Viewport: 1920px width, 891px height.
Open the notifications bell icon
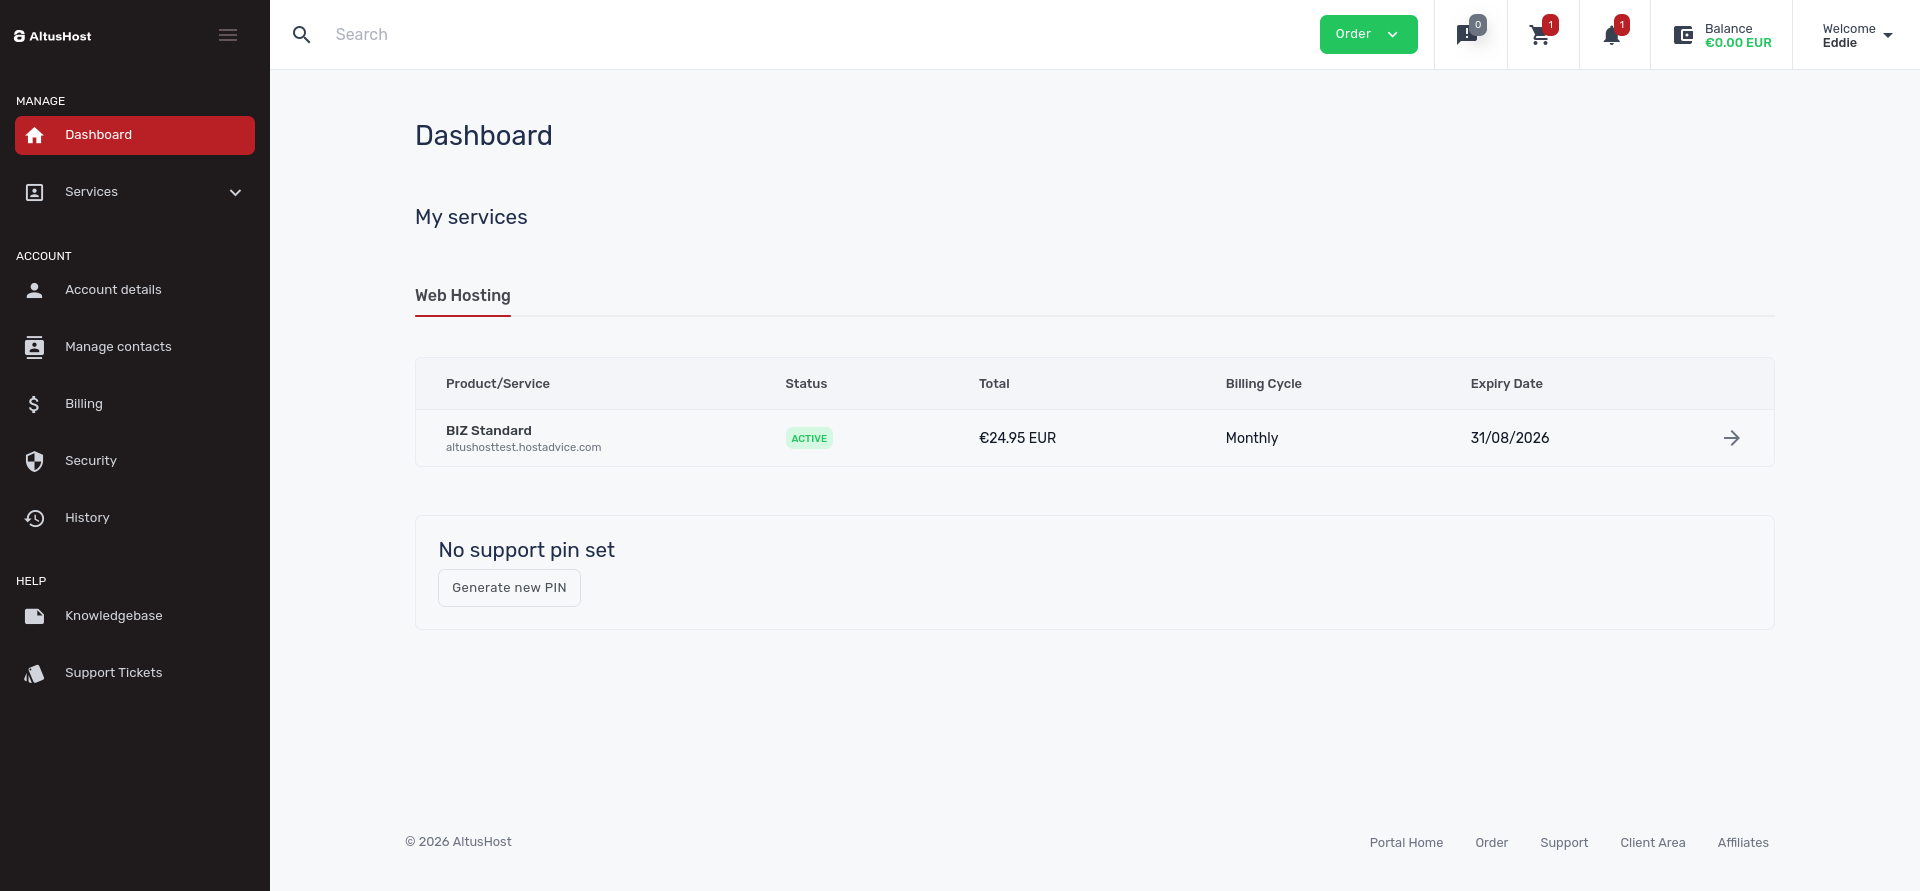point(1611,37)
